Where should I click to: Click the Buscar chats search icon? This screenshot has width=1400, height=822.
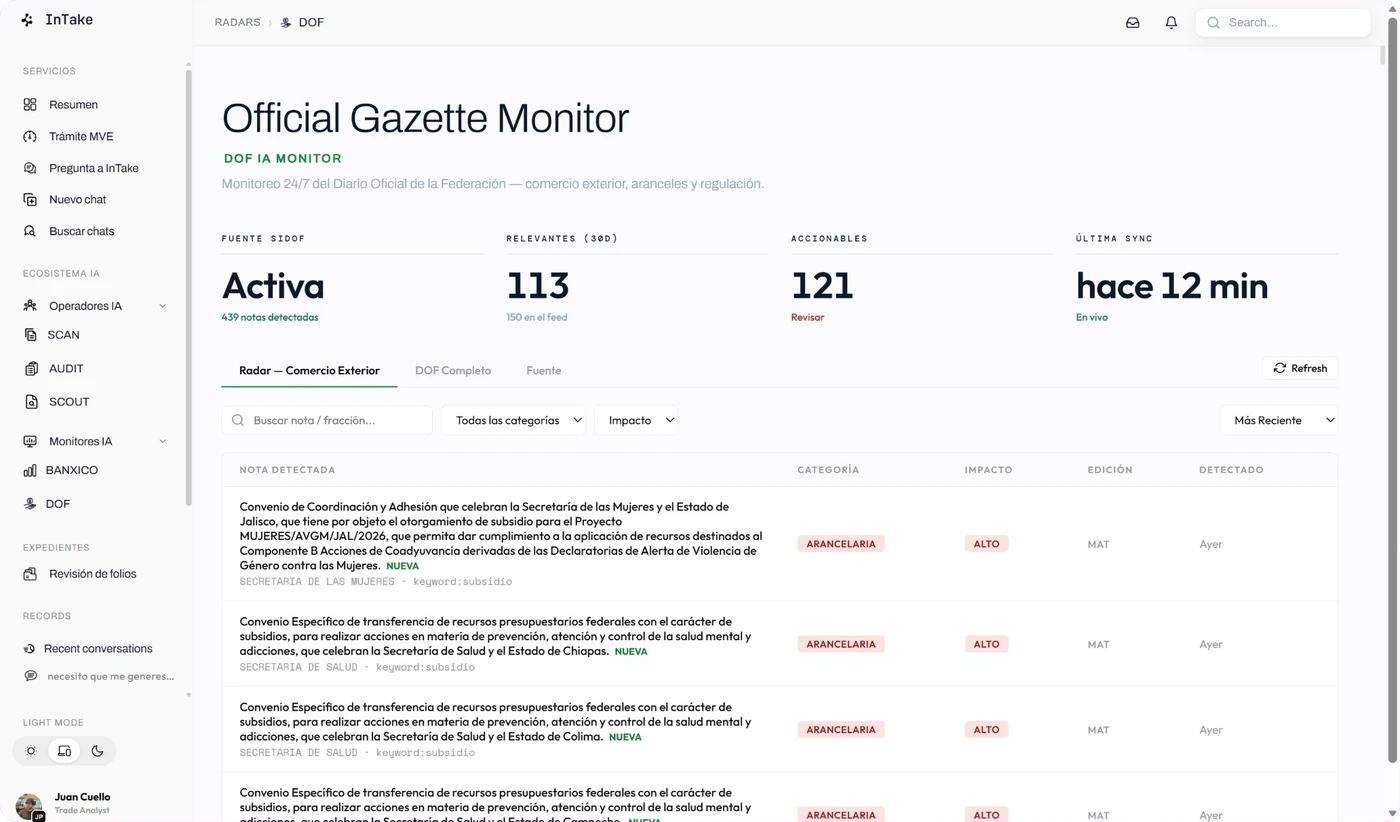[x=30, y=231]
